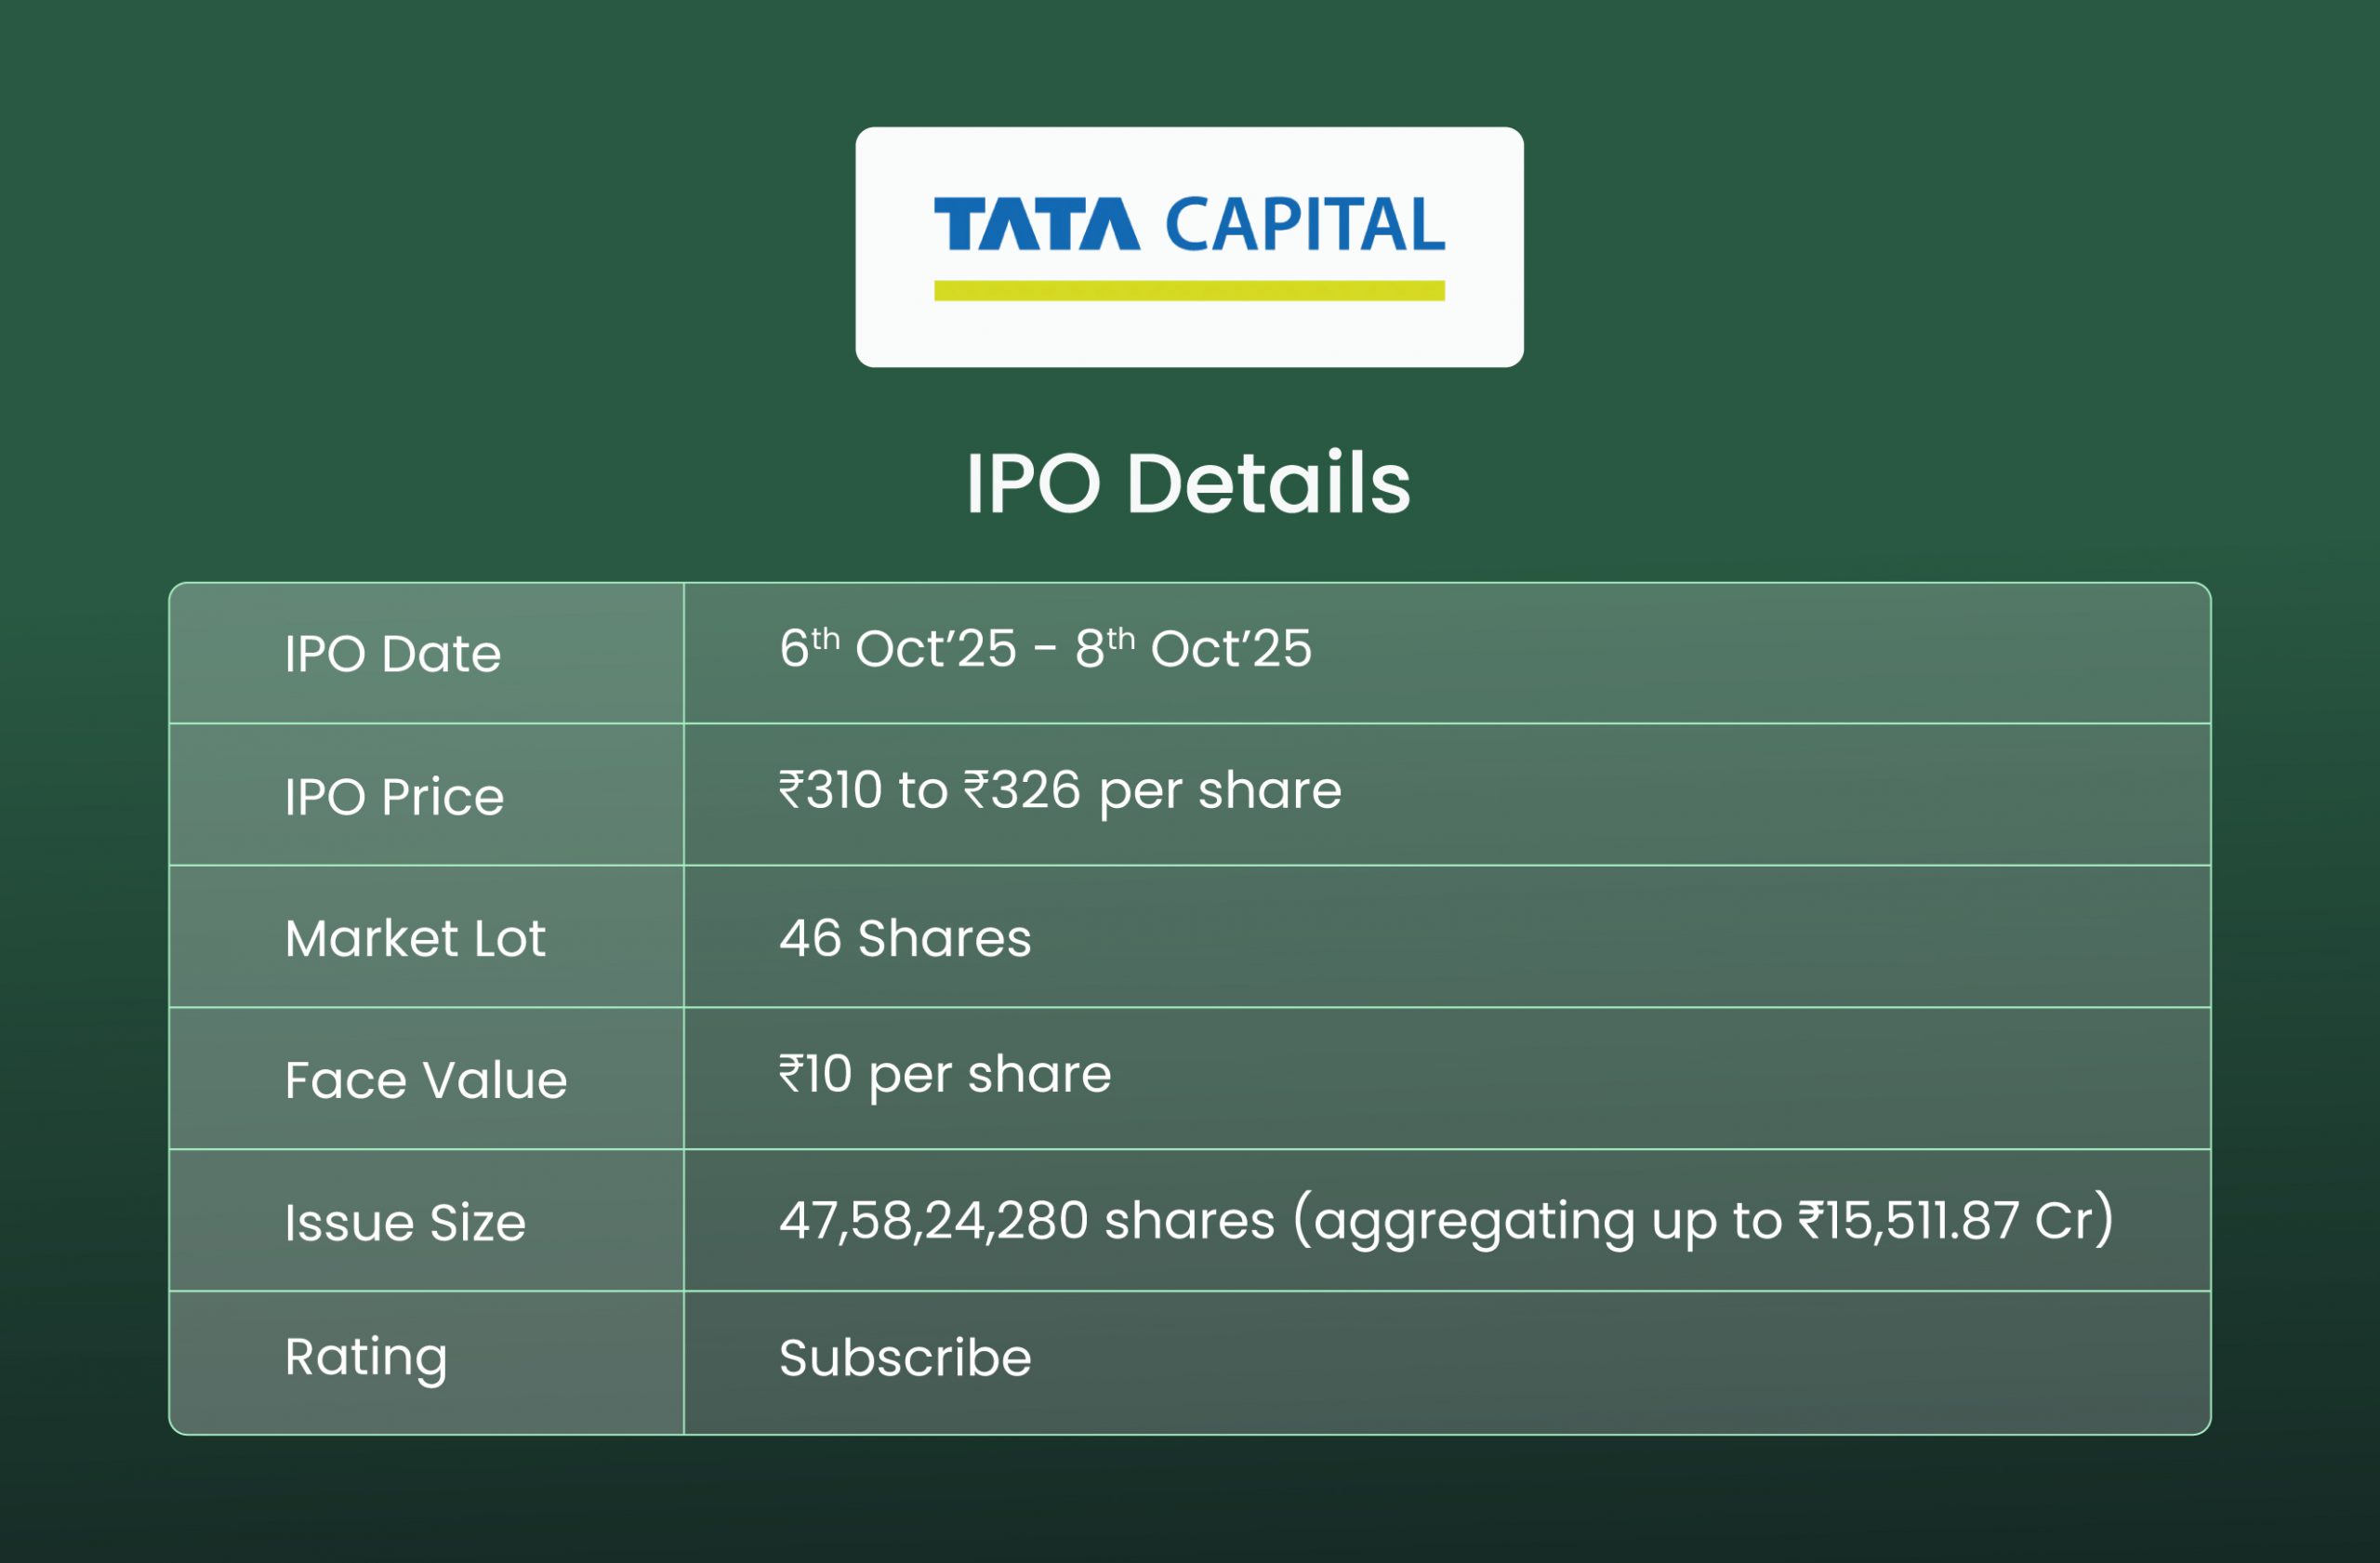Click the ₹10 per share value
This screenshot has width=2380, height=1563.
coord(945,1075)
